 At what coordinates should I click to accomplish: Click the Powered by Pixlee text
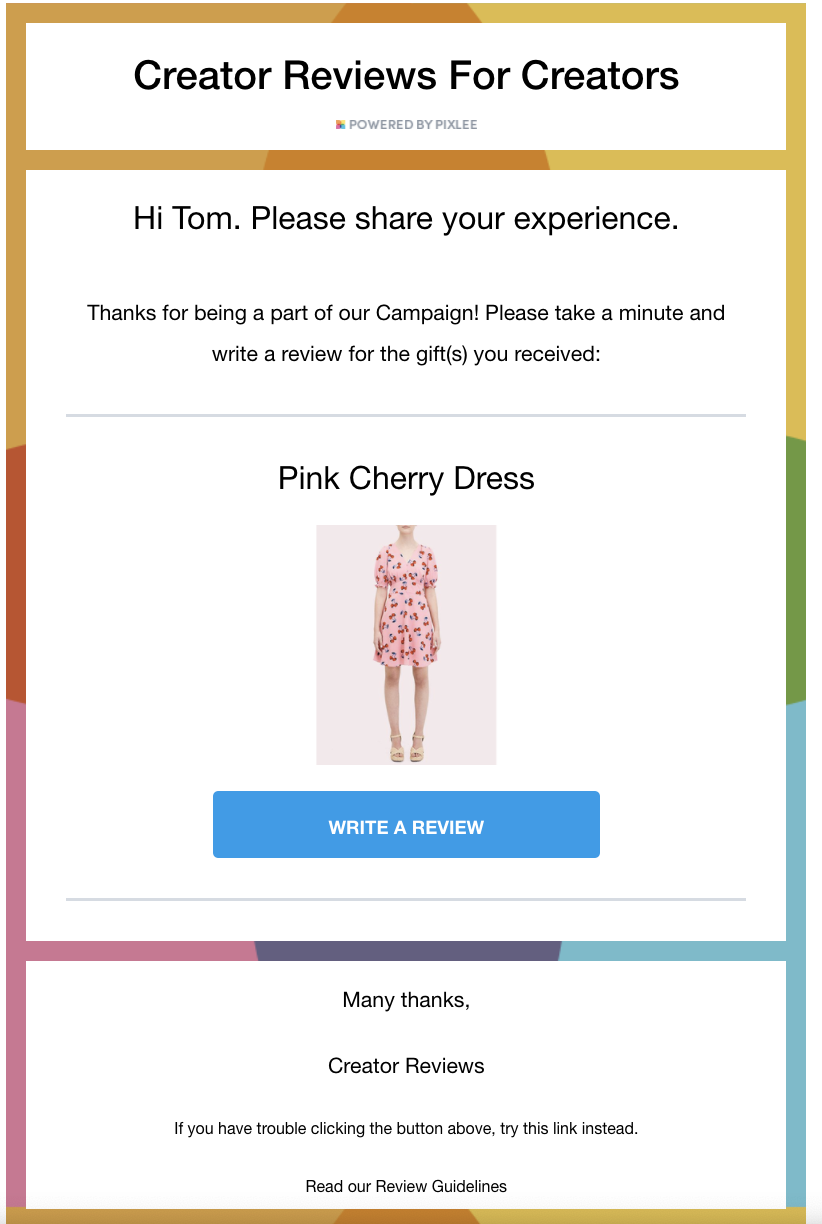[x=412, y=125]
